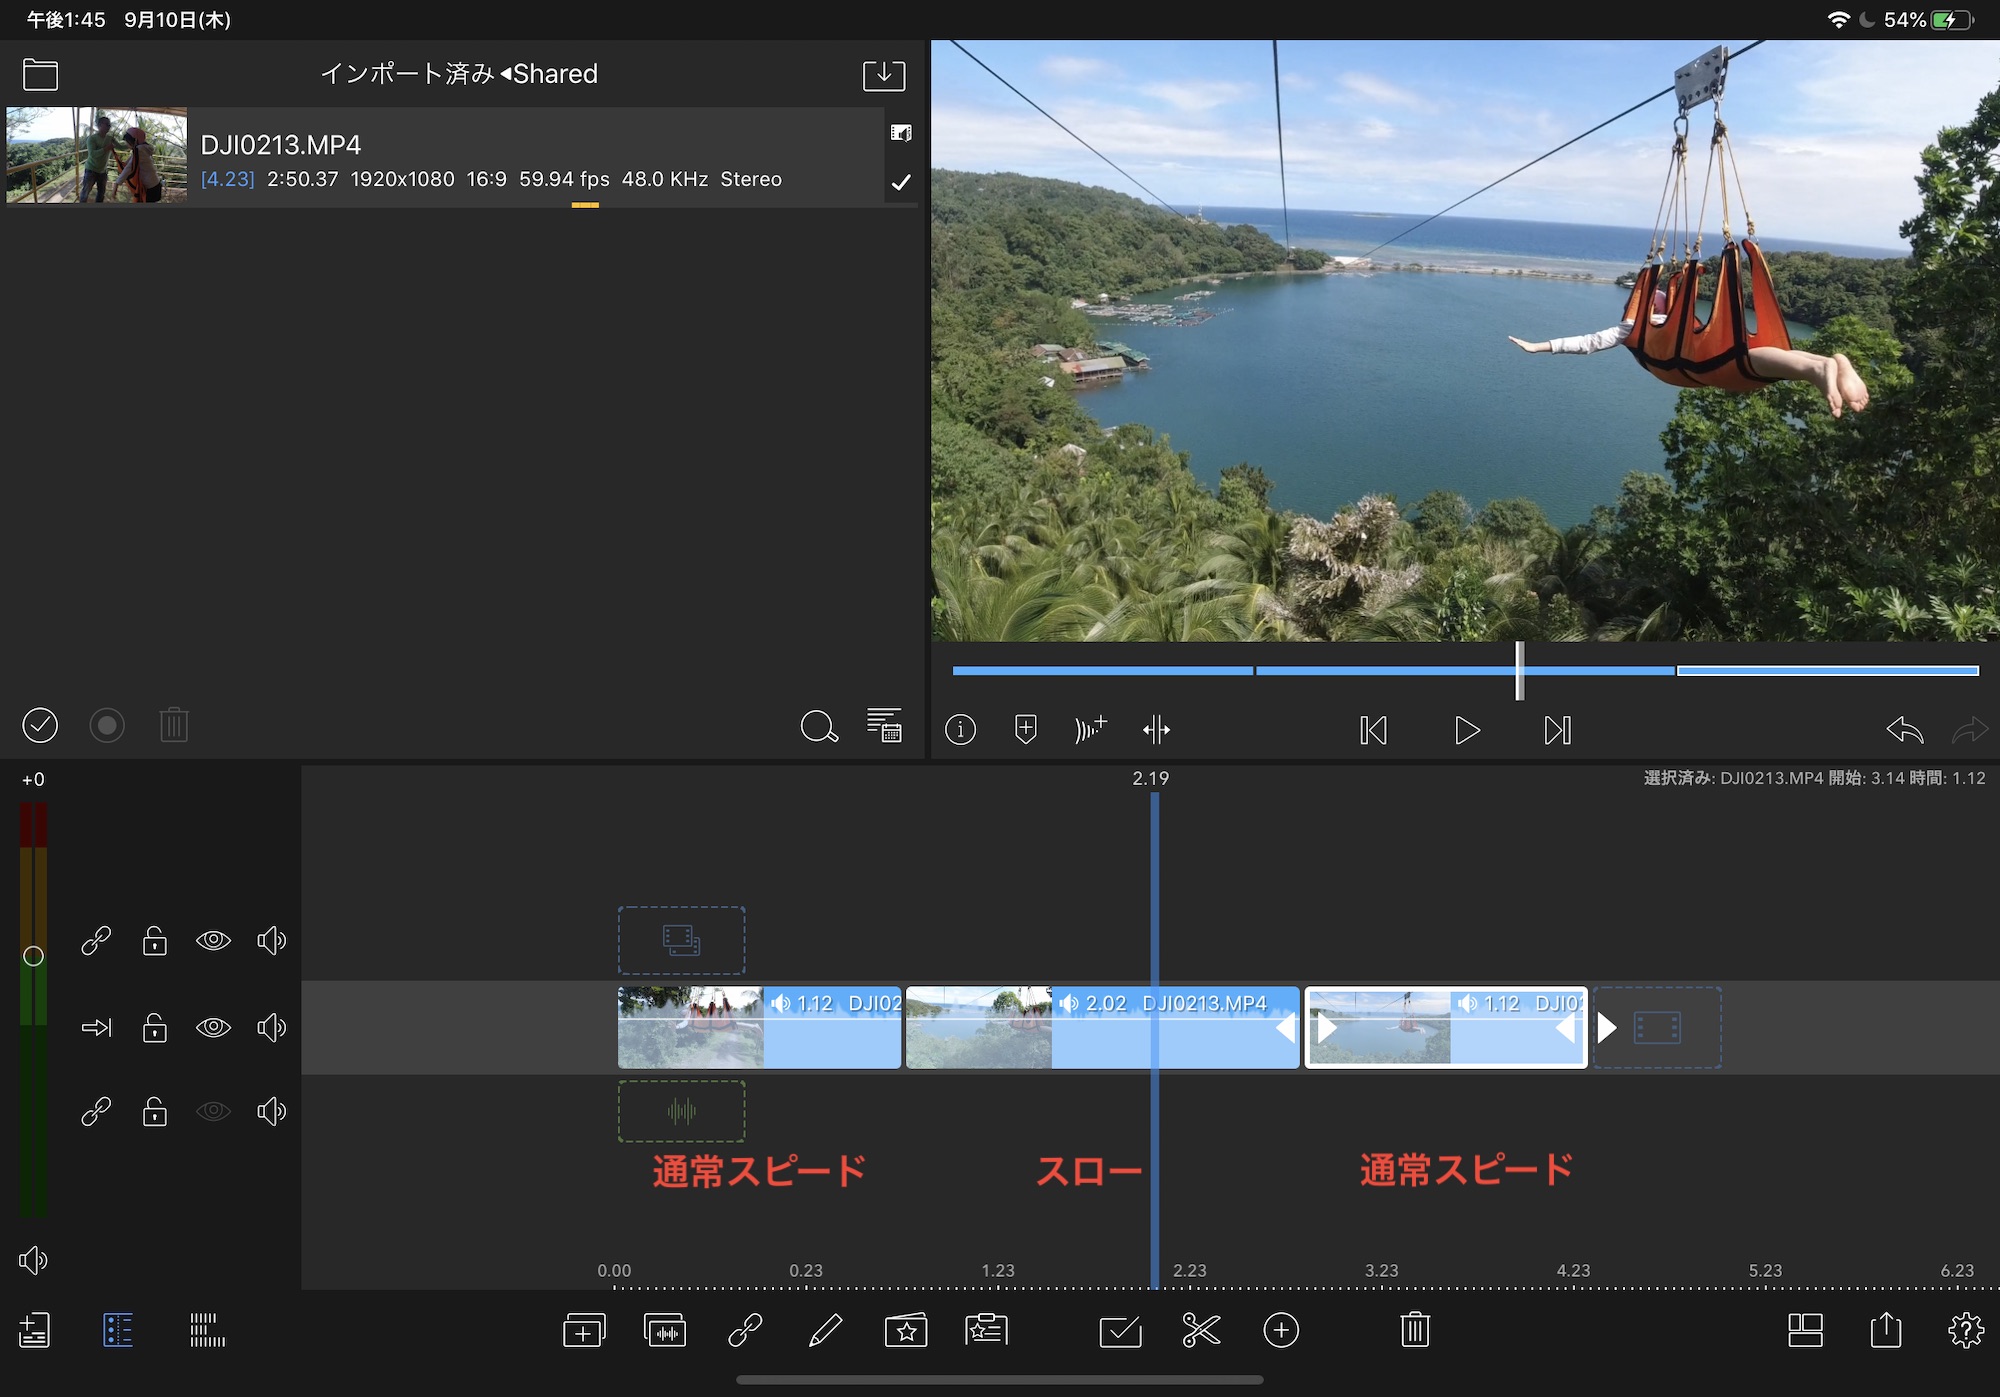Screen dimensions: 2000x1397
Task: Click the preview scrubber bar handle
Action: pyautogui.click(x=1519, y=670)
